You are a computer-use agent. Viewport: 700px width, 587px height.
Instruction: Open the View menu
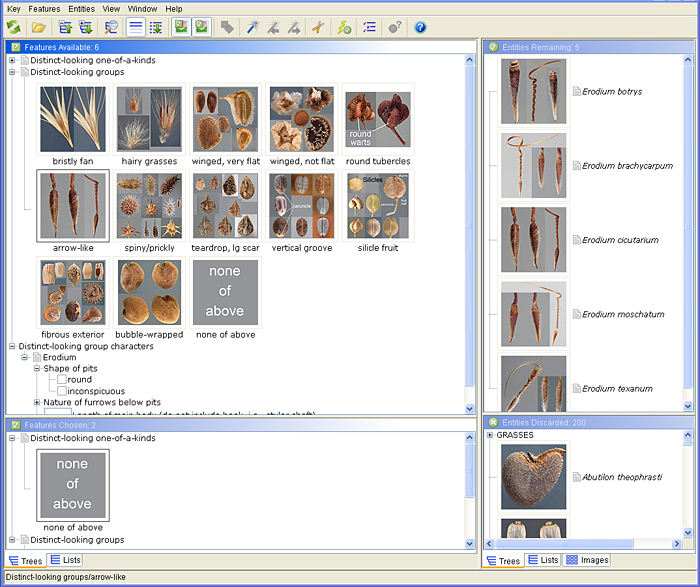pos(111,9)
